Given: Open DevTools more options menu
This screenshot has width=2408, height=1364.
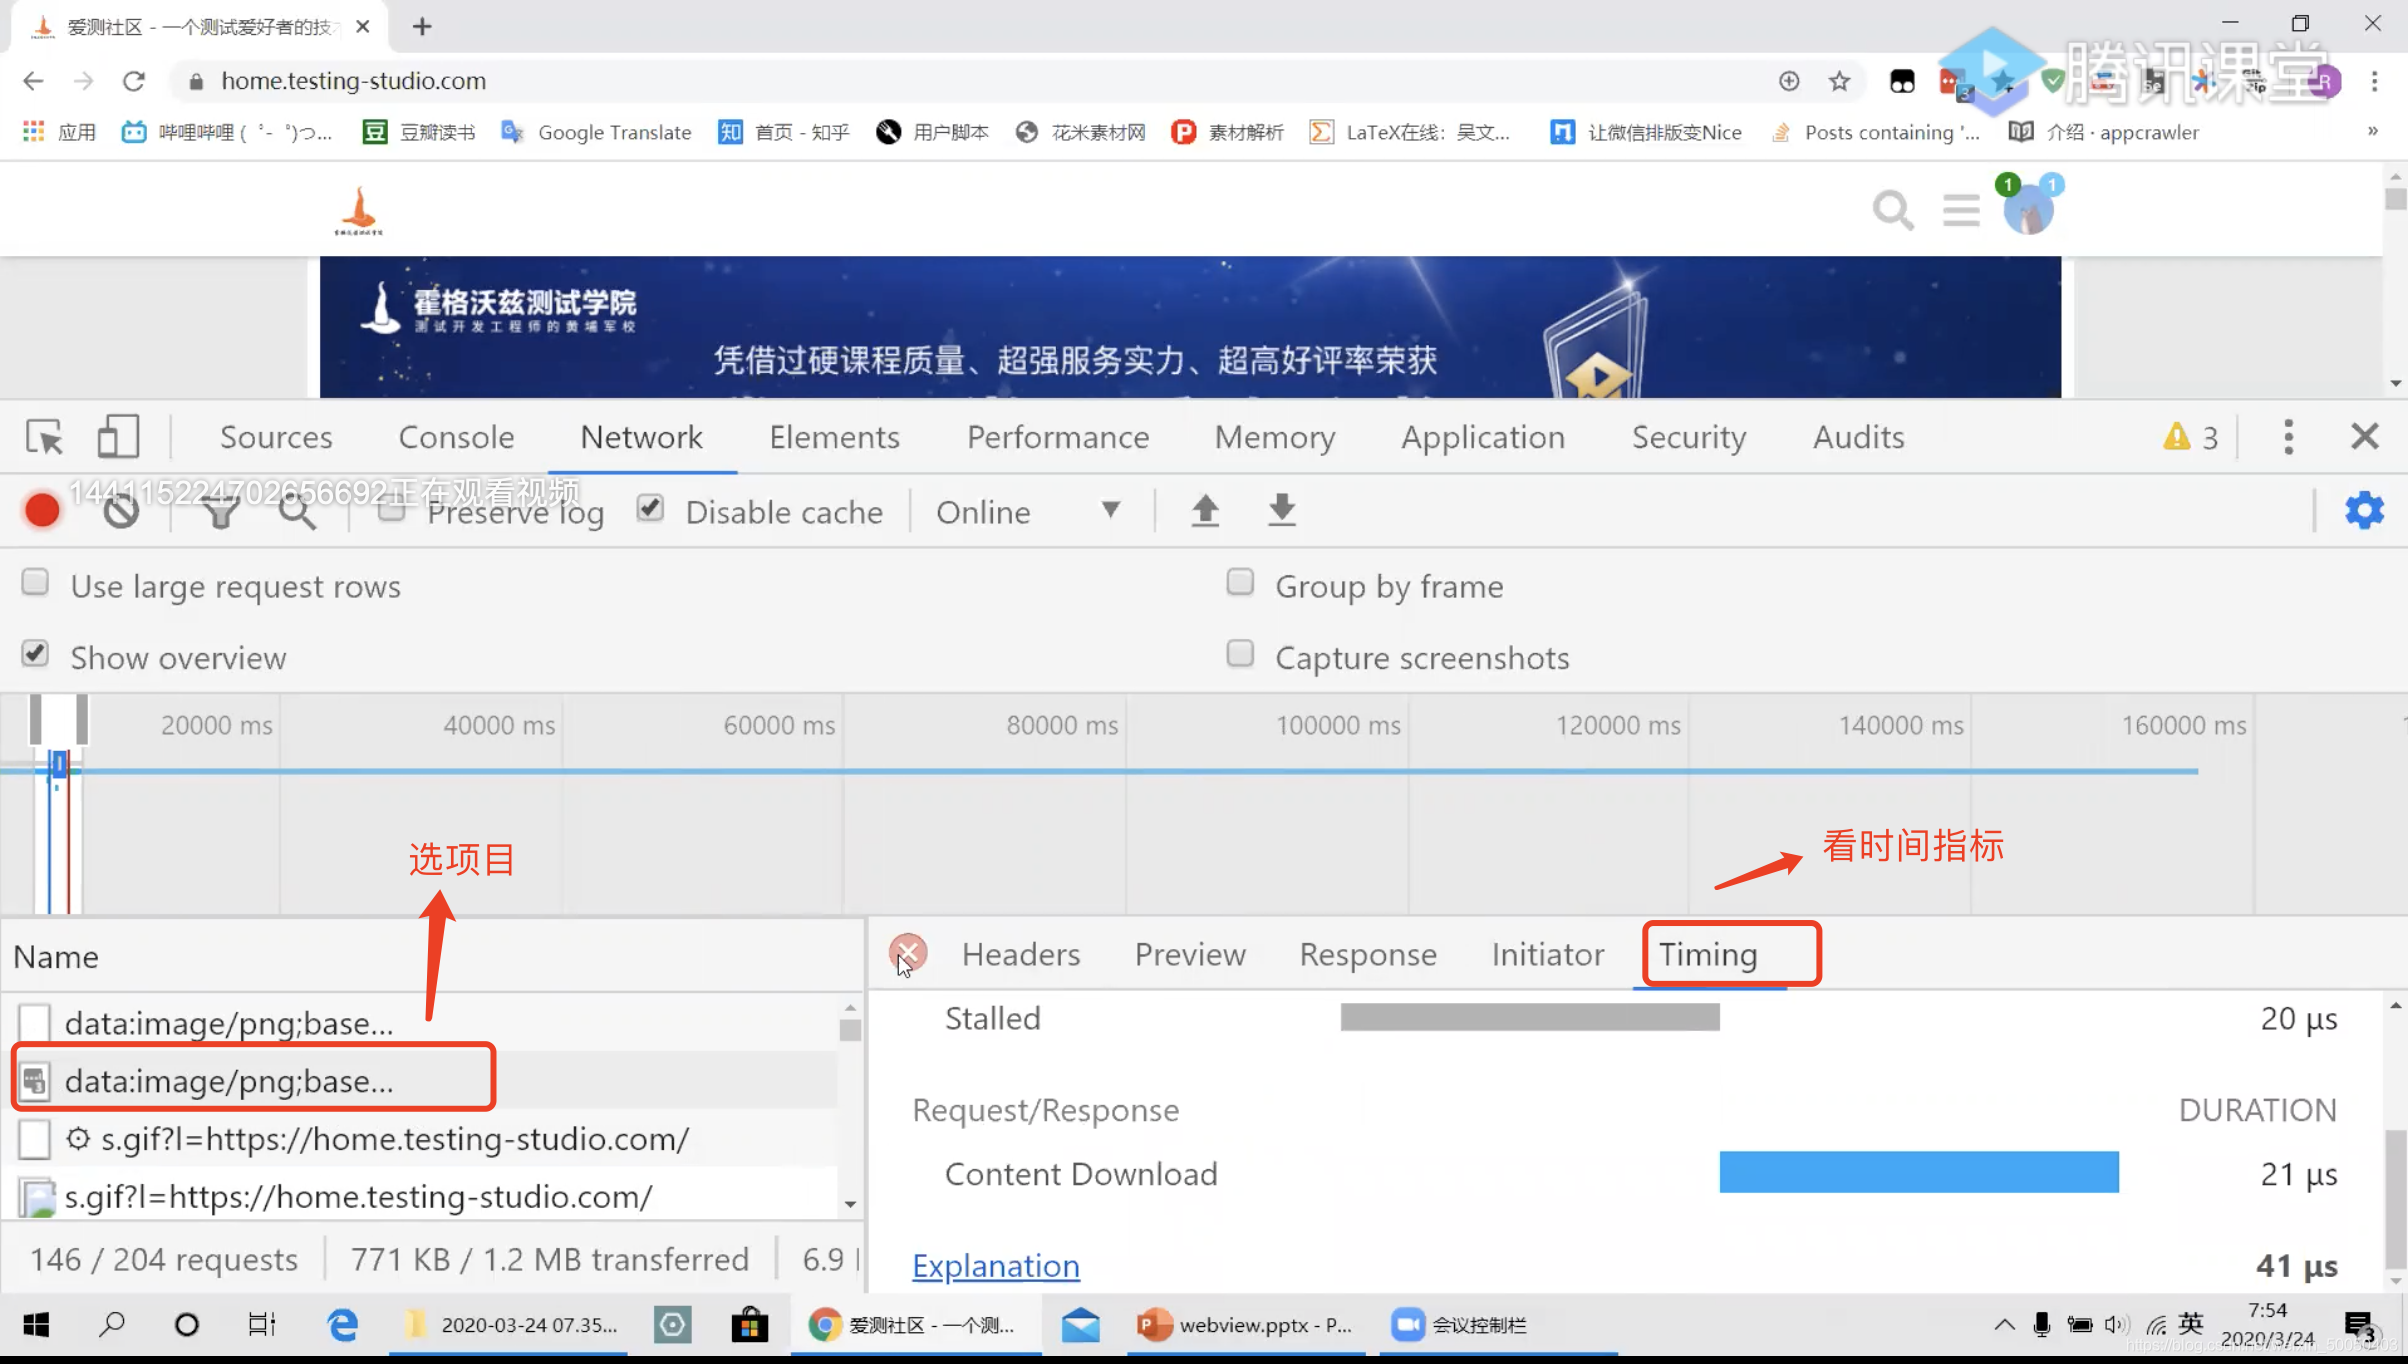Looking at the screenshot, I should [2288, 436].
